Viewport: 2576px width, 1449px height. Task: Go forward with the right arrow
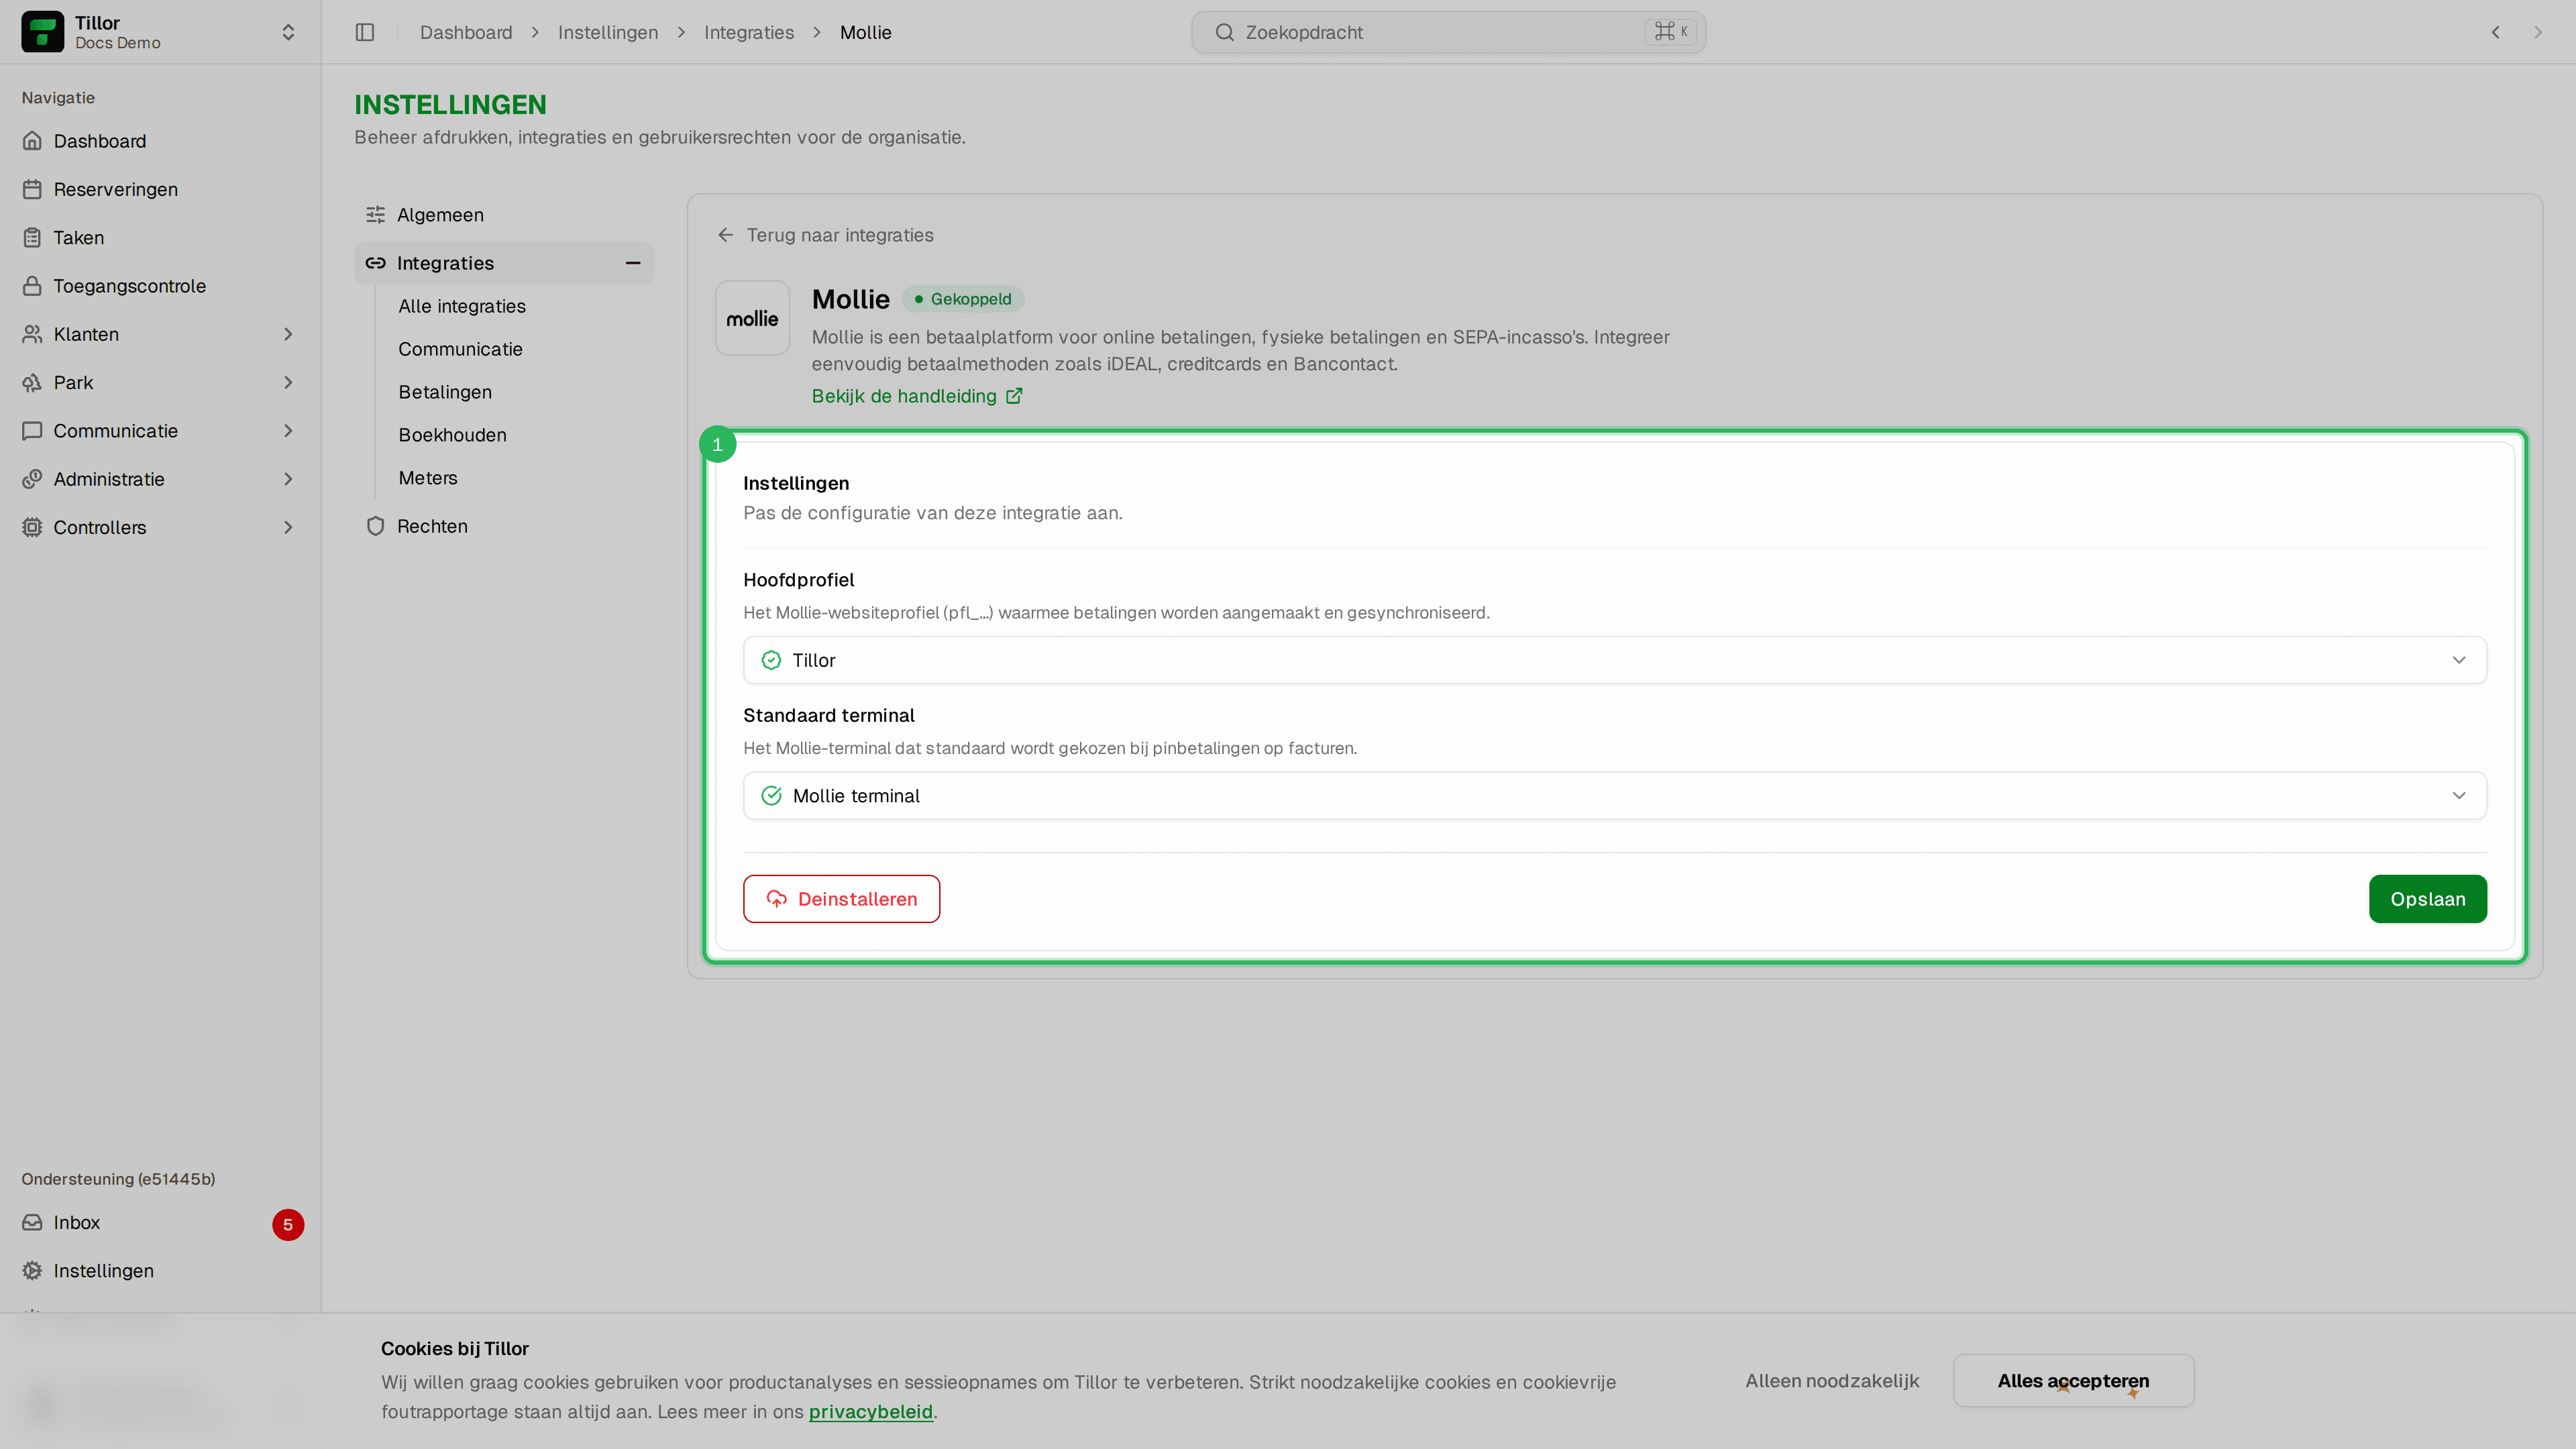tap(2537, 32)
